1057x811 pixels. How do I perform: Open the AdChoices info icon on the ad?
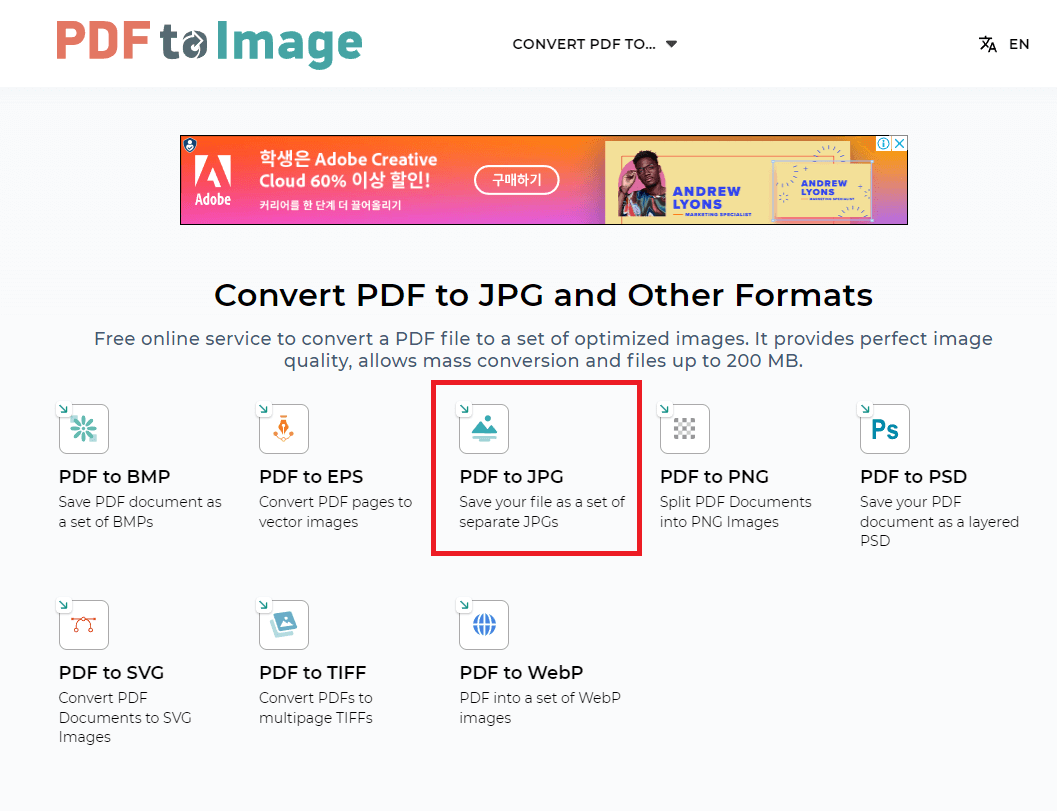tap(884, 143)
